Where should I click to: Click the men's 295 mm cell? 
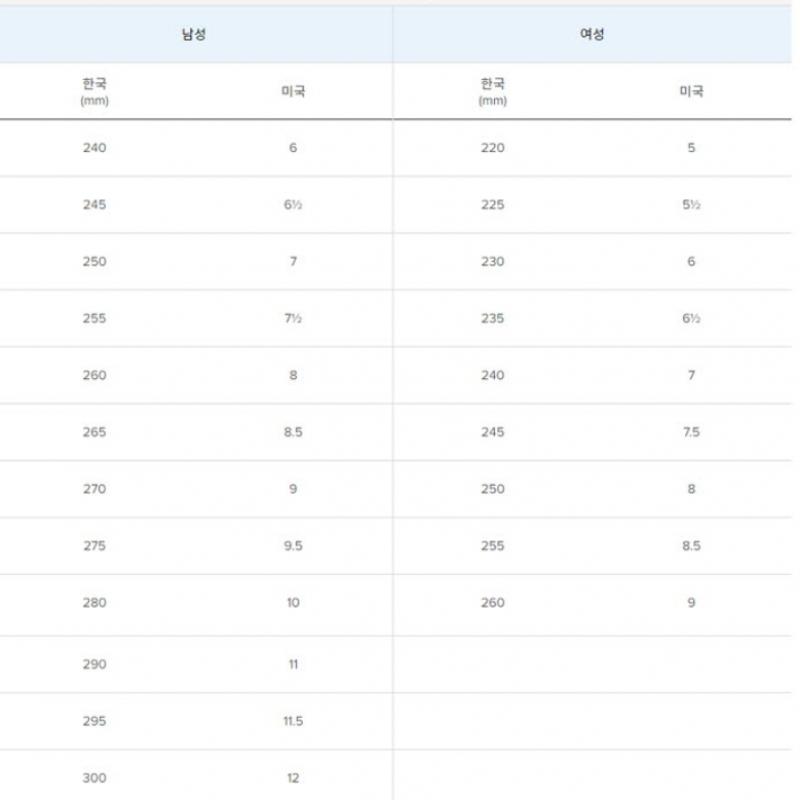tap(94, 721)
